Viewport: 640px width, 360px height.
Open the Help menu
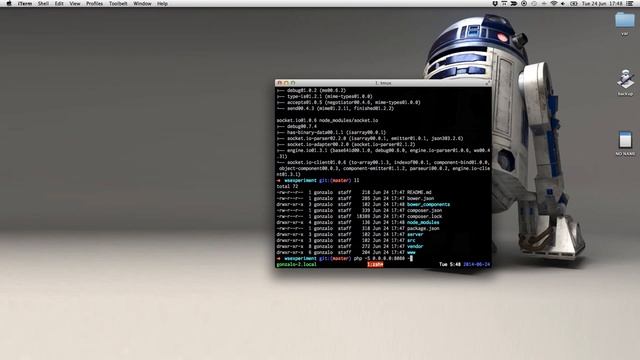pos(162,4)
